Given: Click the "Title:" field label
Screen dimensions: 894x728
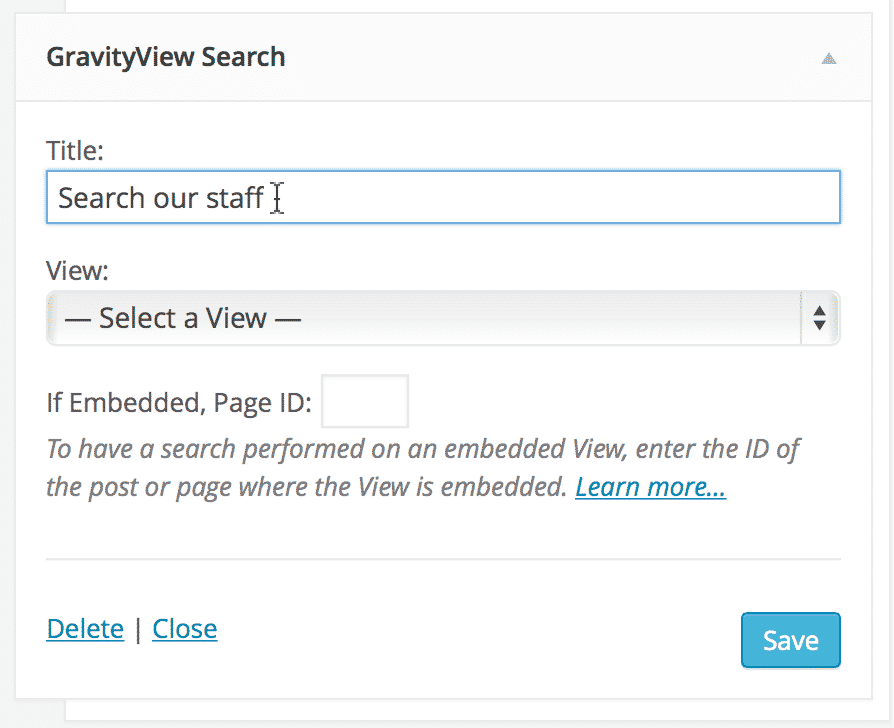Looking at the screenshot, I should pos(75,151).
